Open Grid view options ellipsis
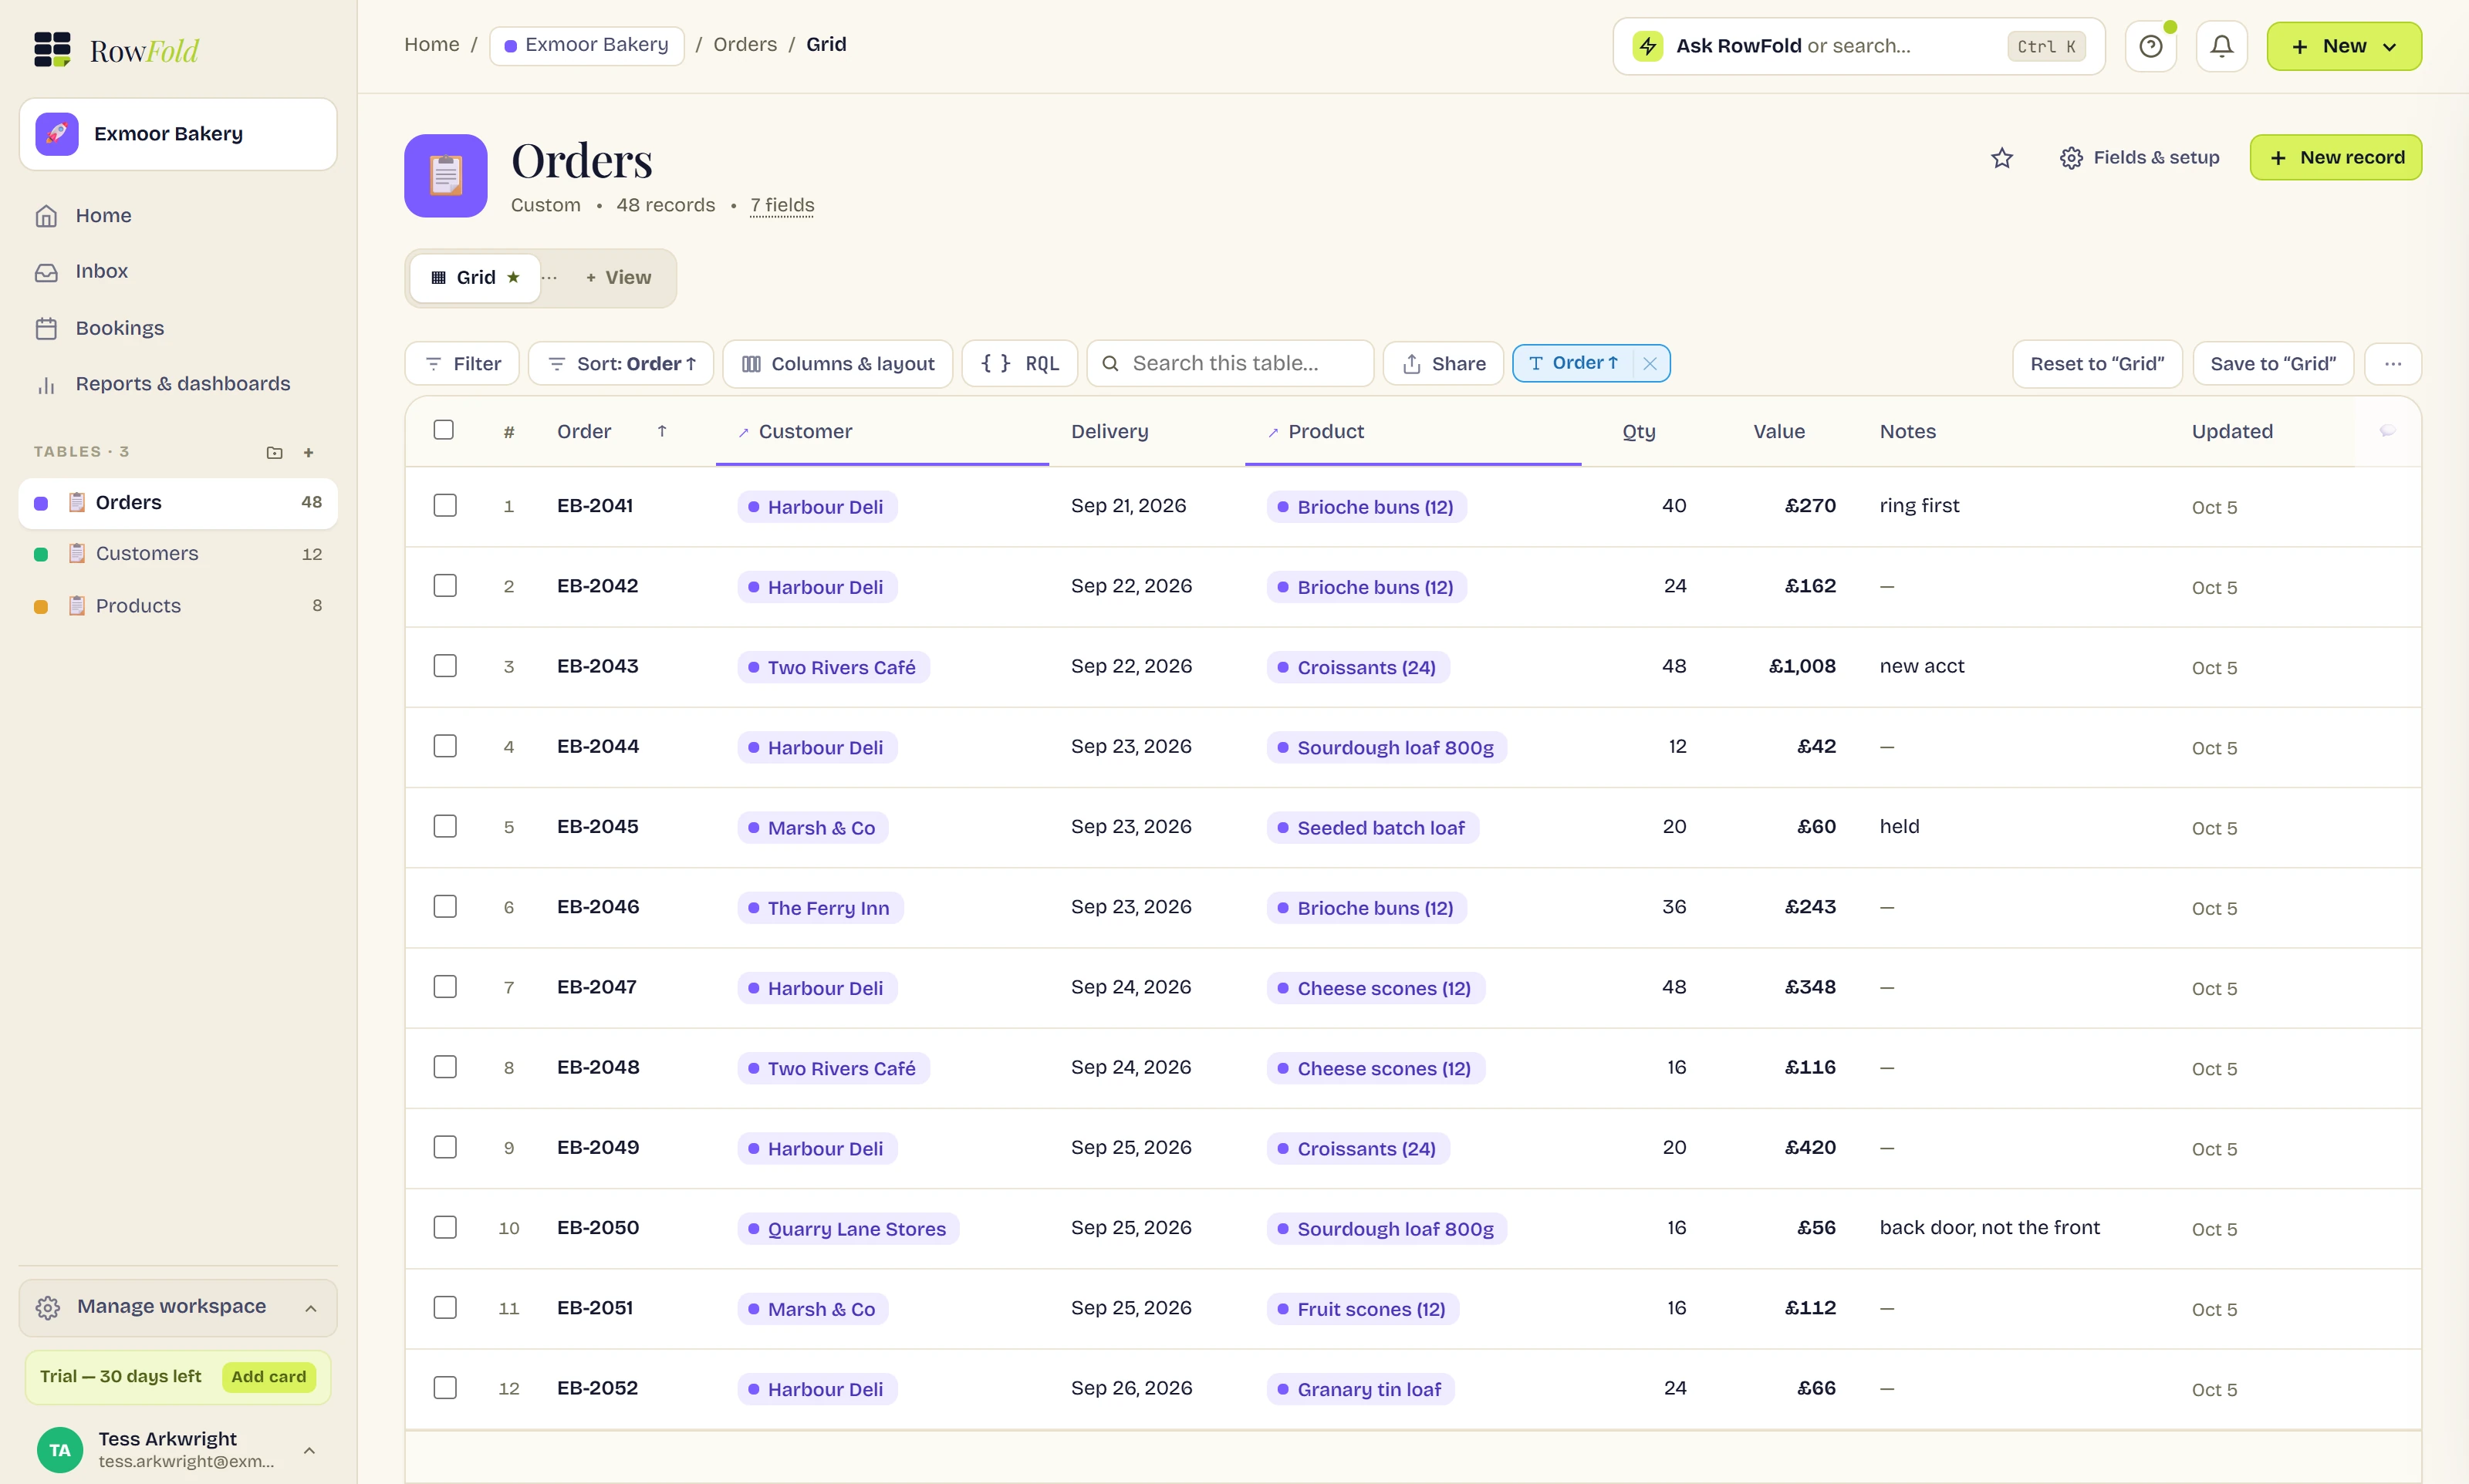The width and height of the screenshot is (2469, 1484). click(x=549, y=278)
